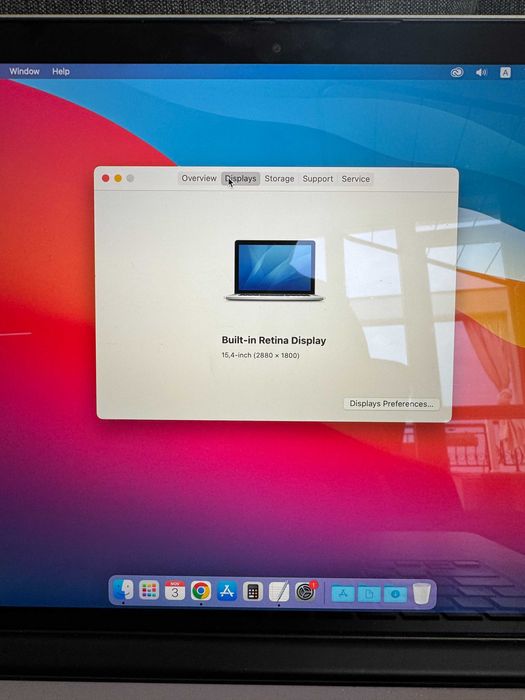This screenshot has width=525, height=700.
Task: Open the Trash in the Dock
Action: point(421,594)
